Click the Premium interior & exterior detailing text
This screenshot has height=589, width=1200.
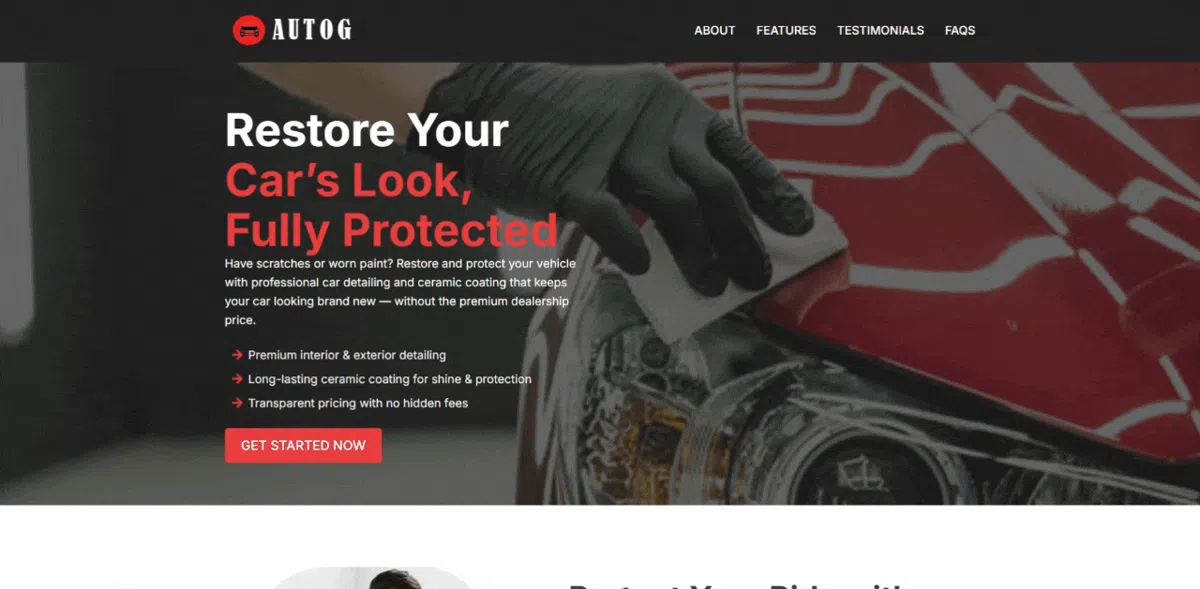(x=347, y=355)
